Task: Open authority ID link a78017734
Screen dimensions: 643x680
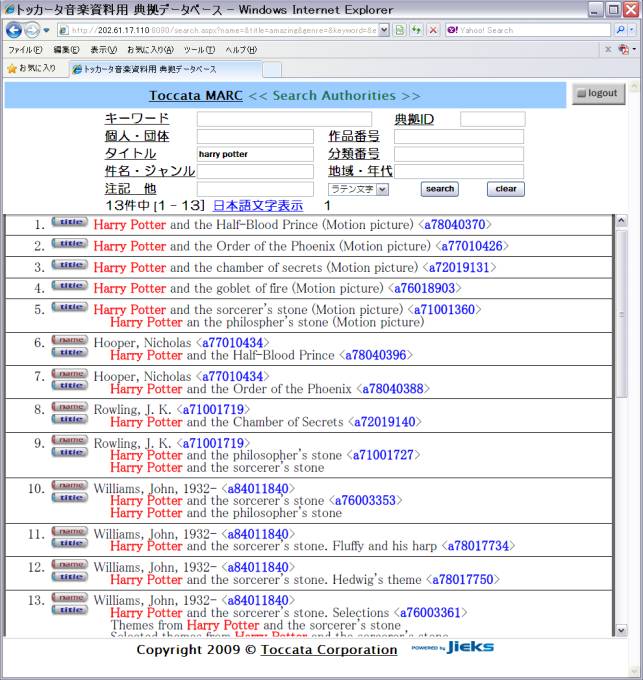Action: pyautogui.click(x=478, y=546)
